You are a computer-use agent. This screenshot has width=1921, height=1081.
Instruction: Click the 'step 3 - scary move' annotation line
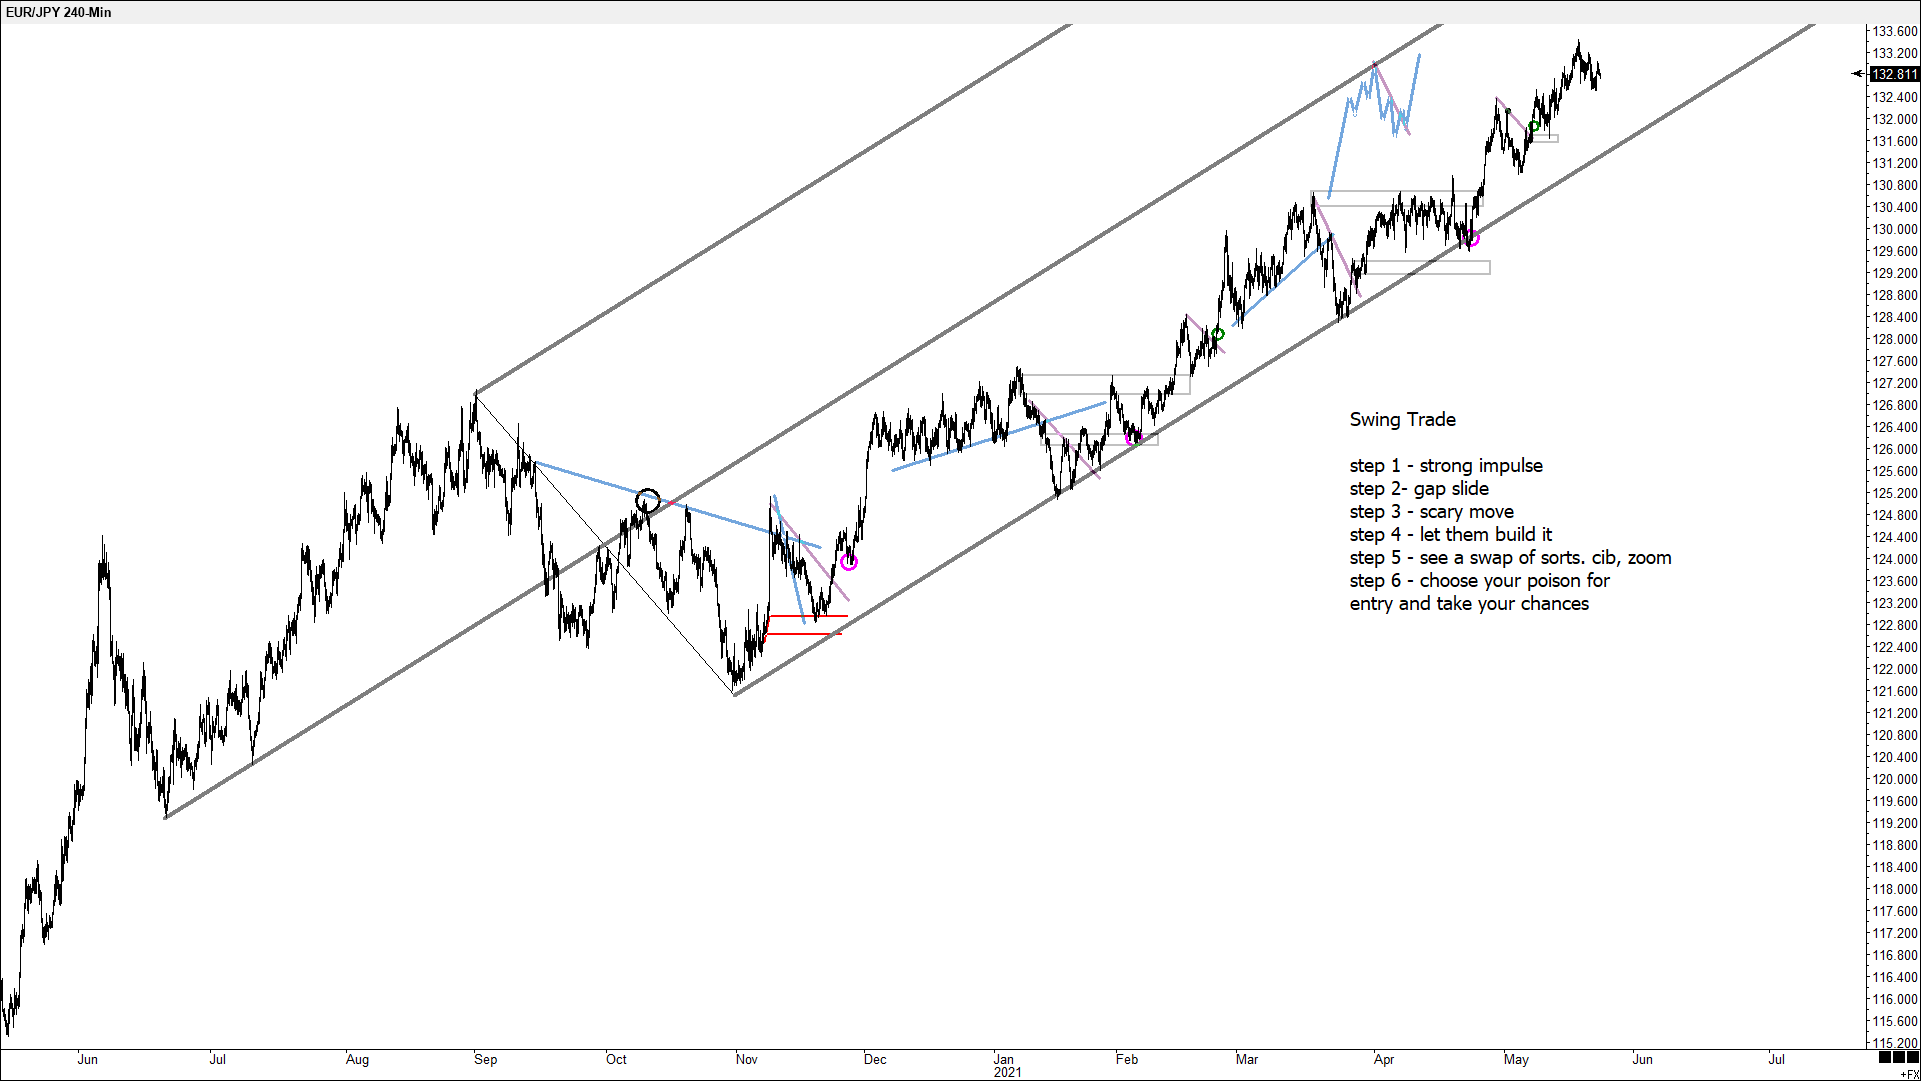1431,512
